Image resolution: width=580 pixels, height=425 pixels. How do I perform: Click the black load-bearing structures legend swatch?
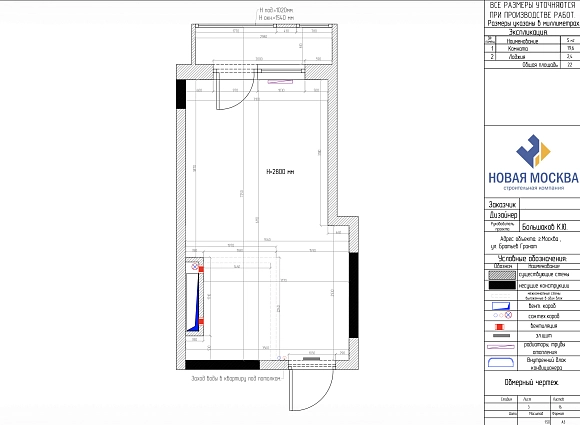click(x=502, y=285)
